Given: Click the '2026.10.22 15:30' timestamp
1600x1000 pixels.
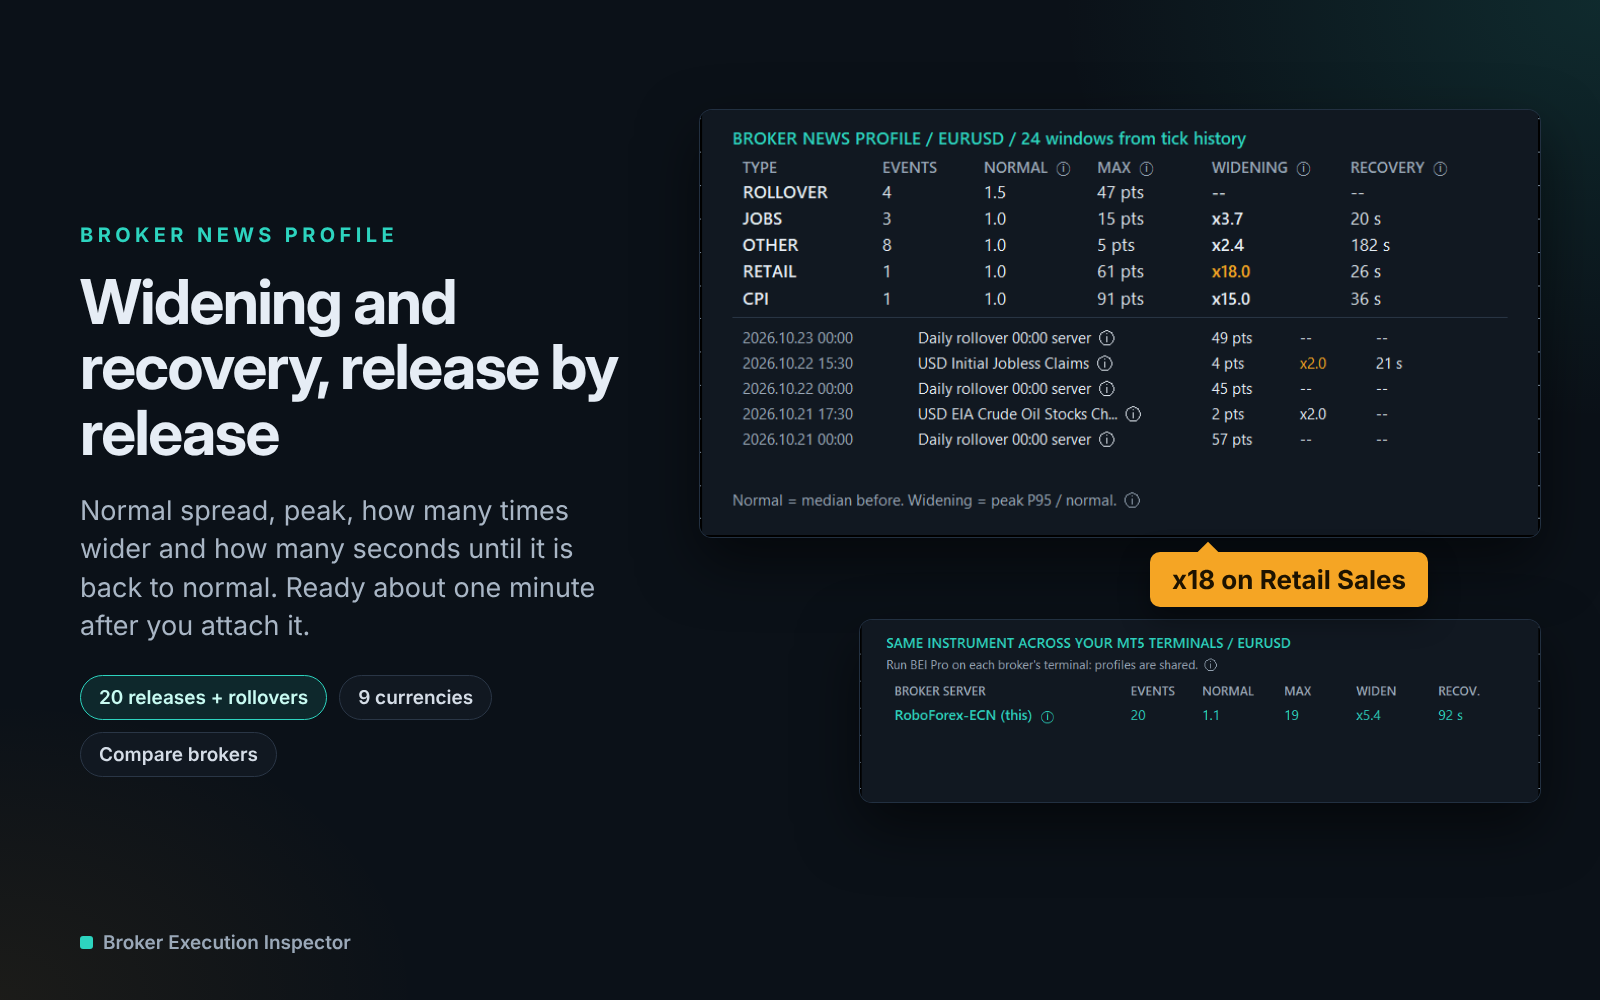Looking at the screenshot, I should (797, 363).
